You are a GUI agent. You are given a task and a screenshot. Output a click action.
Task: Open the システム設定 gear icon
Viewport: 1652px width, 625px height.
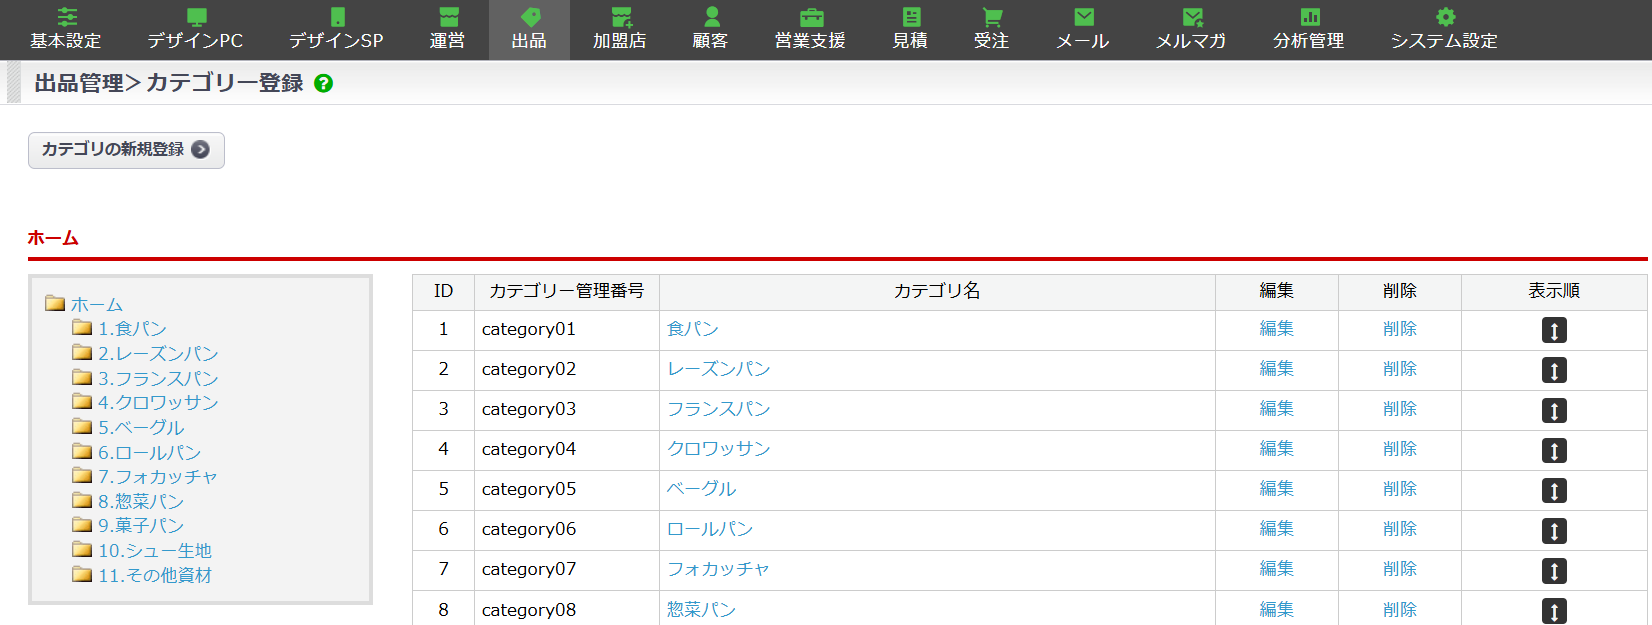[1445, 17]
